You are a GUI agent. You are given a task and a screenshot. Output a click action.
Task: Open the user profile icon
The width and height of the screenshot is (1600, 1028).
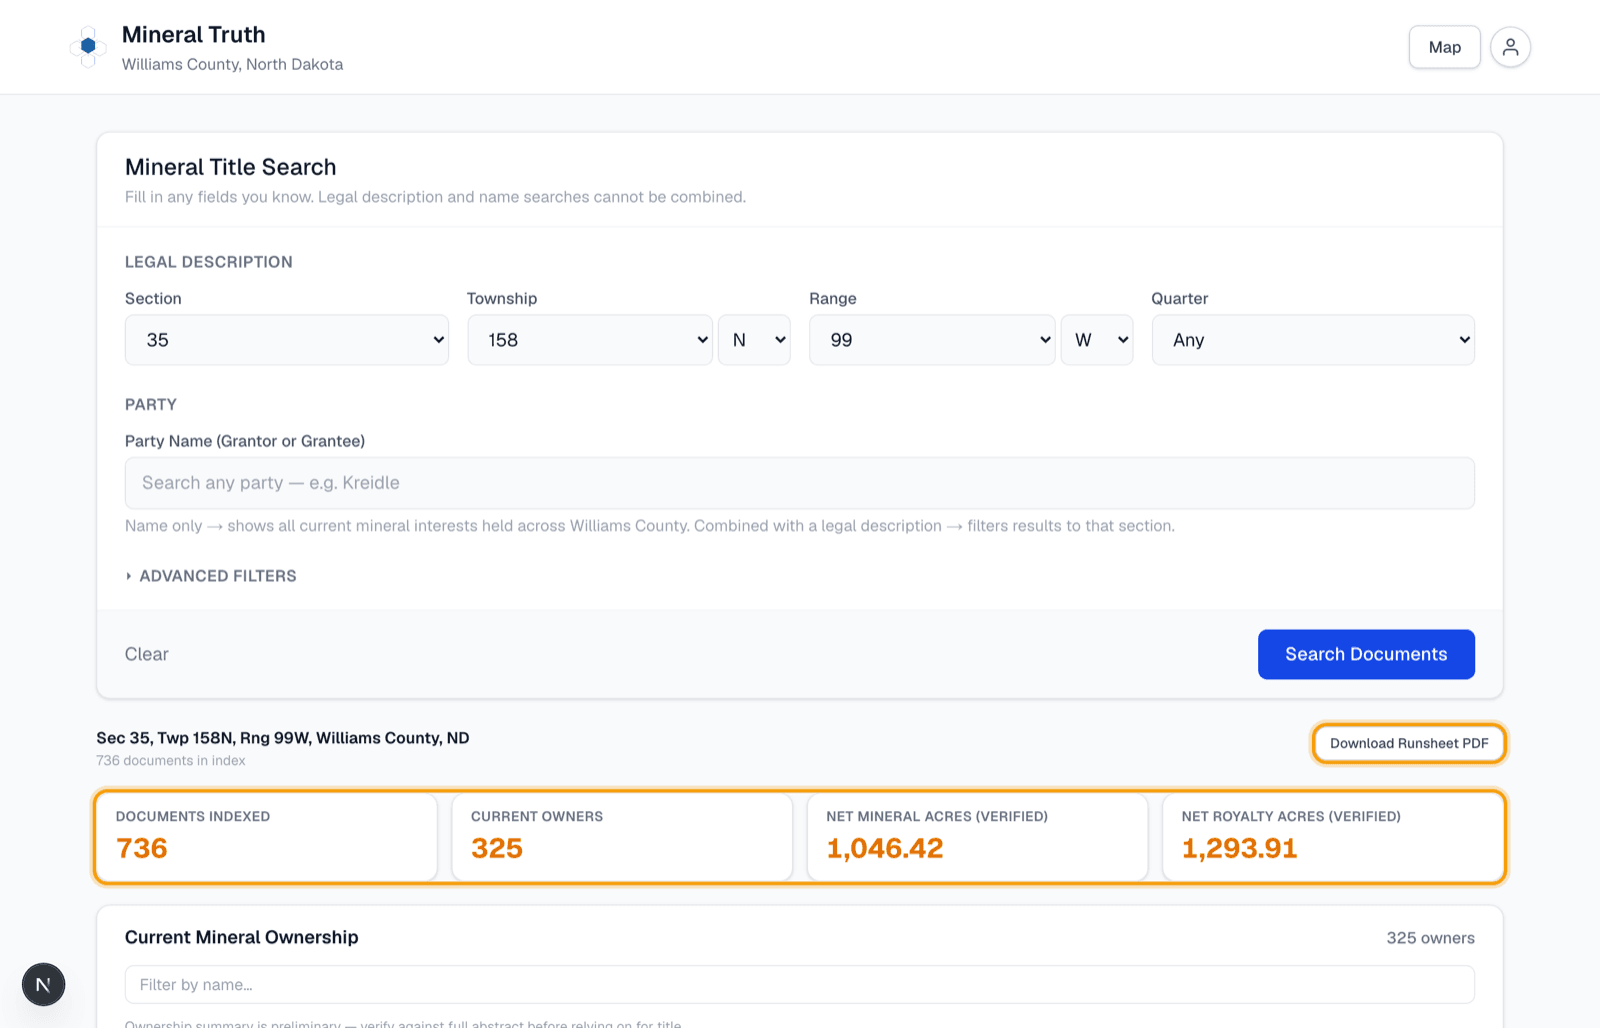click(1510, 47)
